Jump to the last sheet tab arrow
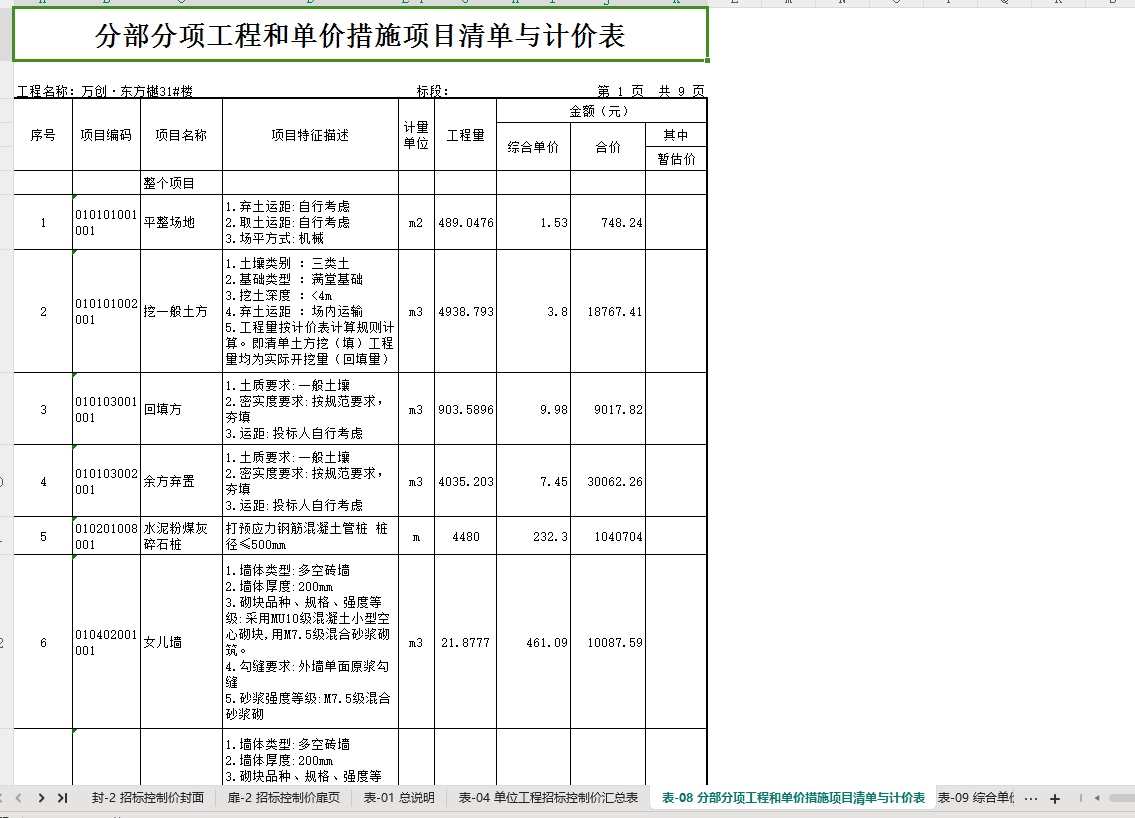 (x=63, y=798)
